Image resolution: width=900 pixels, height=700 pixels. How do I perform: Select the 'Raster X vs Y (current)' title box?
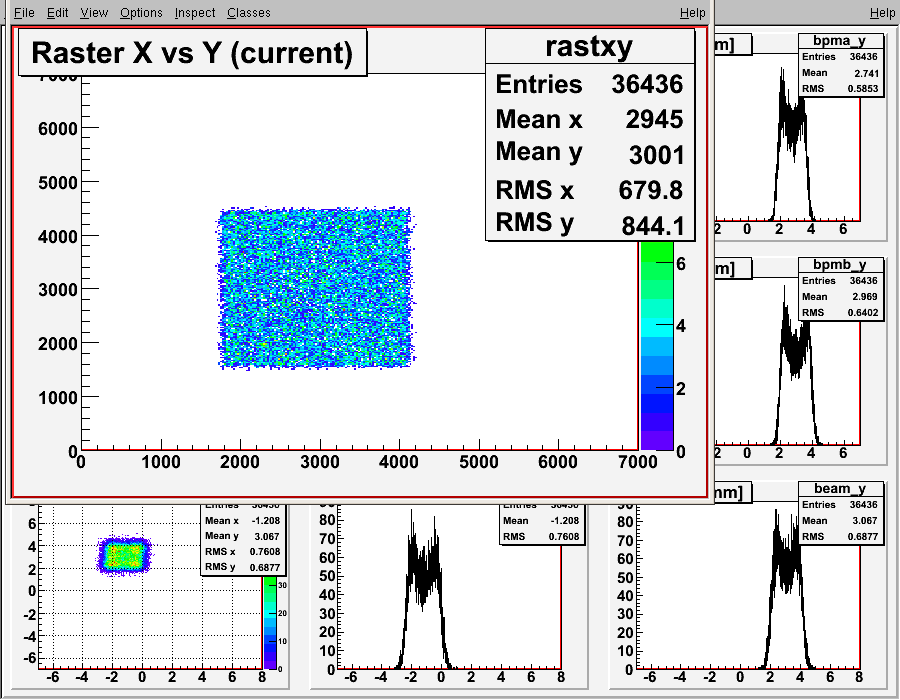point(192,52)
